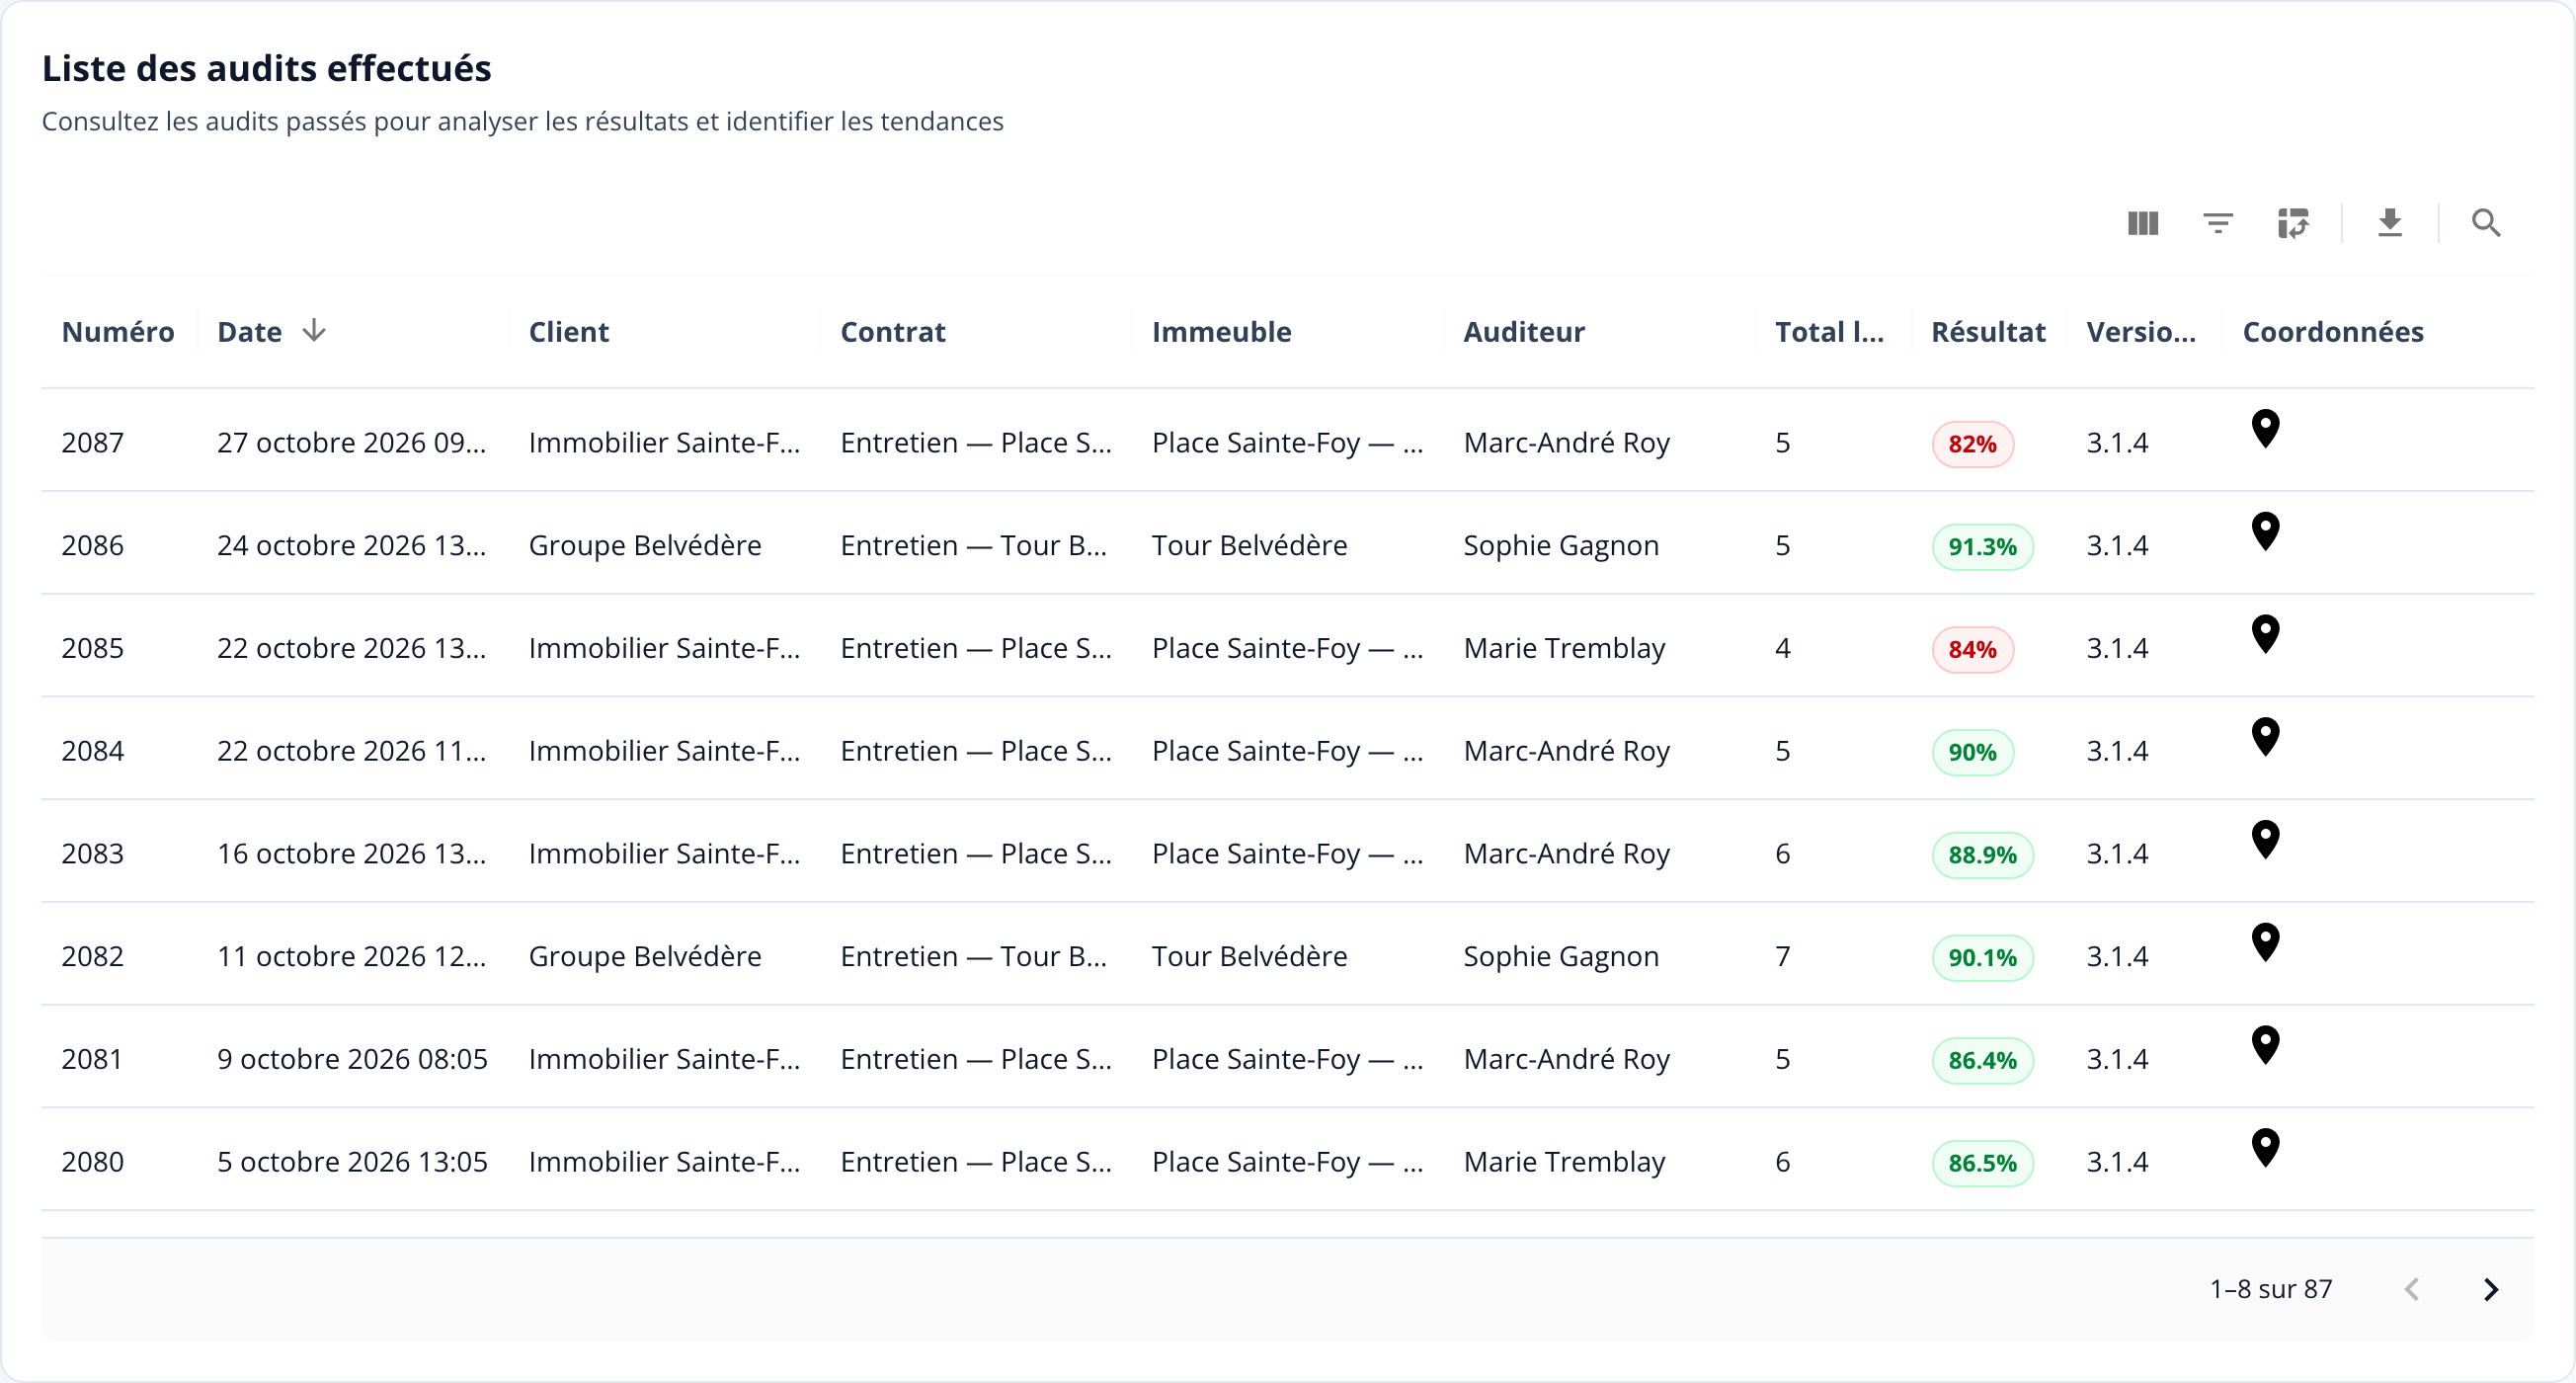This screenshot has width=2576, height=1383.
Task: Sort by the Immeuble column header
Action: [x=1222, y=332]
